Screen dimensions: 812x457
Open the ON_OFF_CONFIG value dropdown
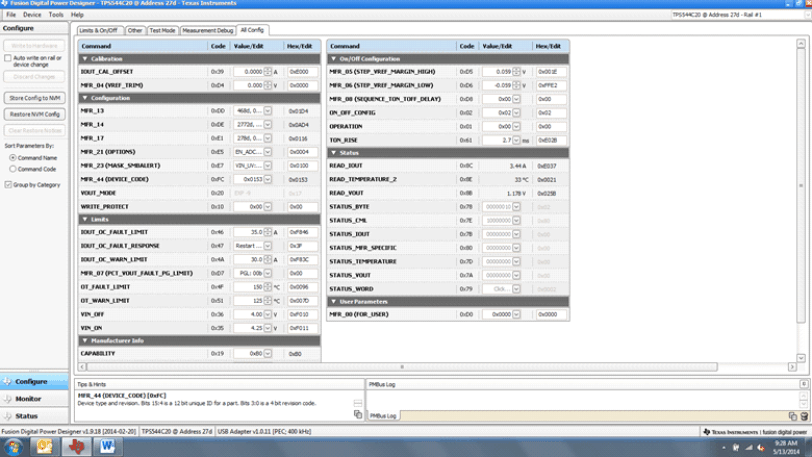[516, 112]
